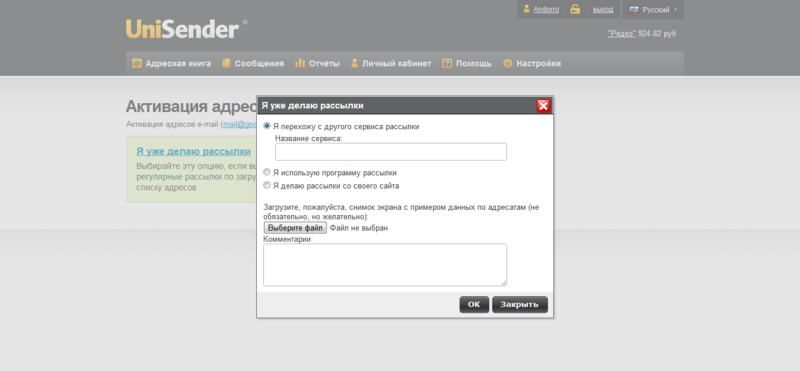The height and width of the screenshot is (371, 800).
Task: Click the 'Файл не выбран' text
Action: click(x=359, y=228)
